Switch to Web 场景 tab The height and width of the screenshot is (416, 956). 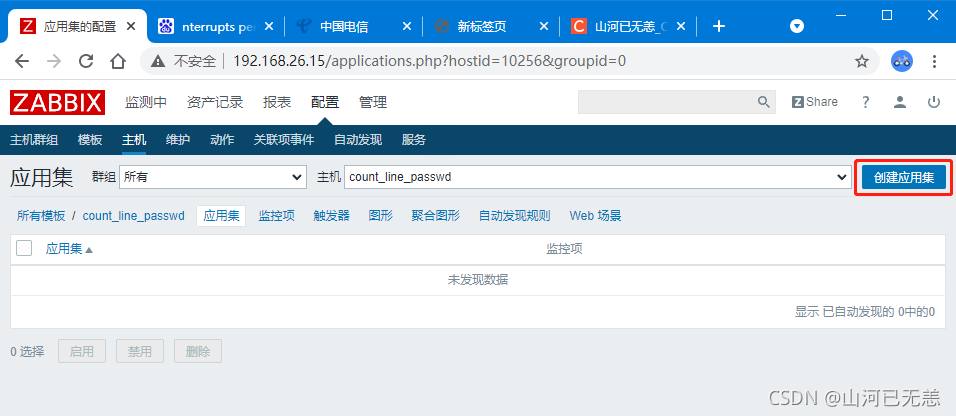596,216
